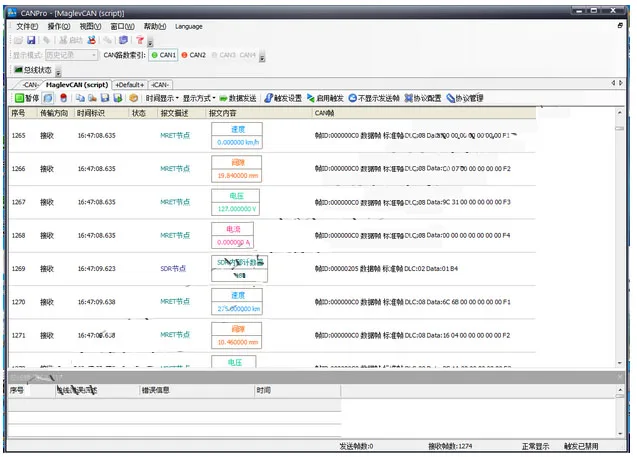This screenshot has width=637, height=457.
Task: Click the blue floppy save icon in top toolbar
Action: 31,40
